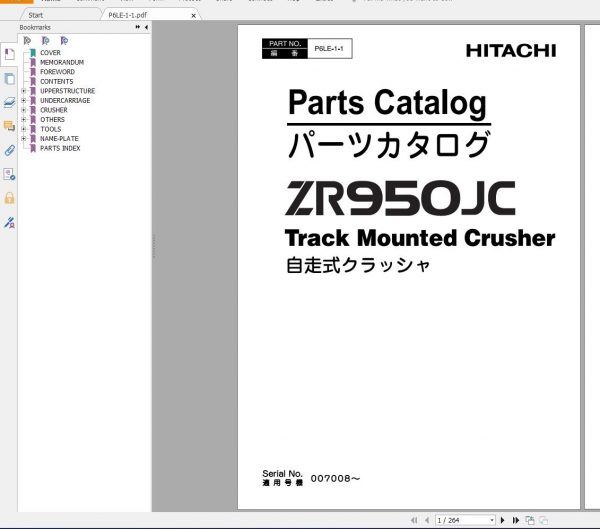Click the part number 'P6LE-1-1' box
The height and width of the screenshot is (529, 600).
click(329, 49)
